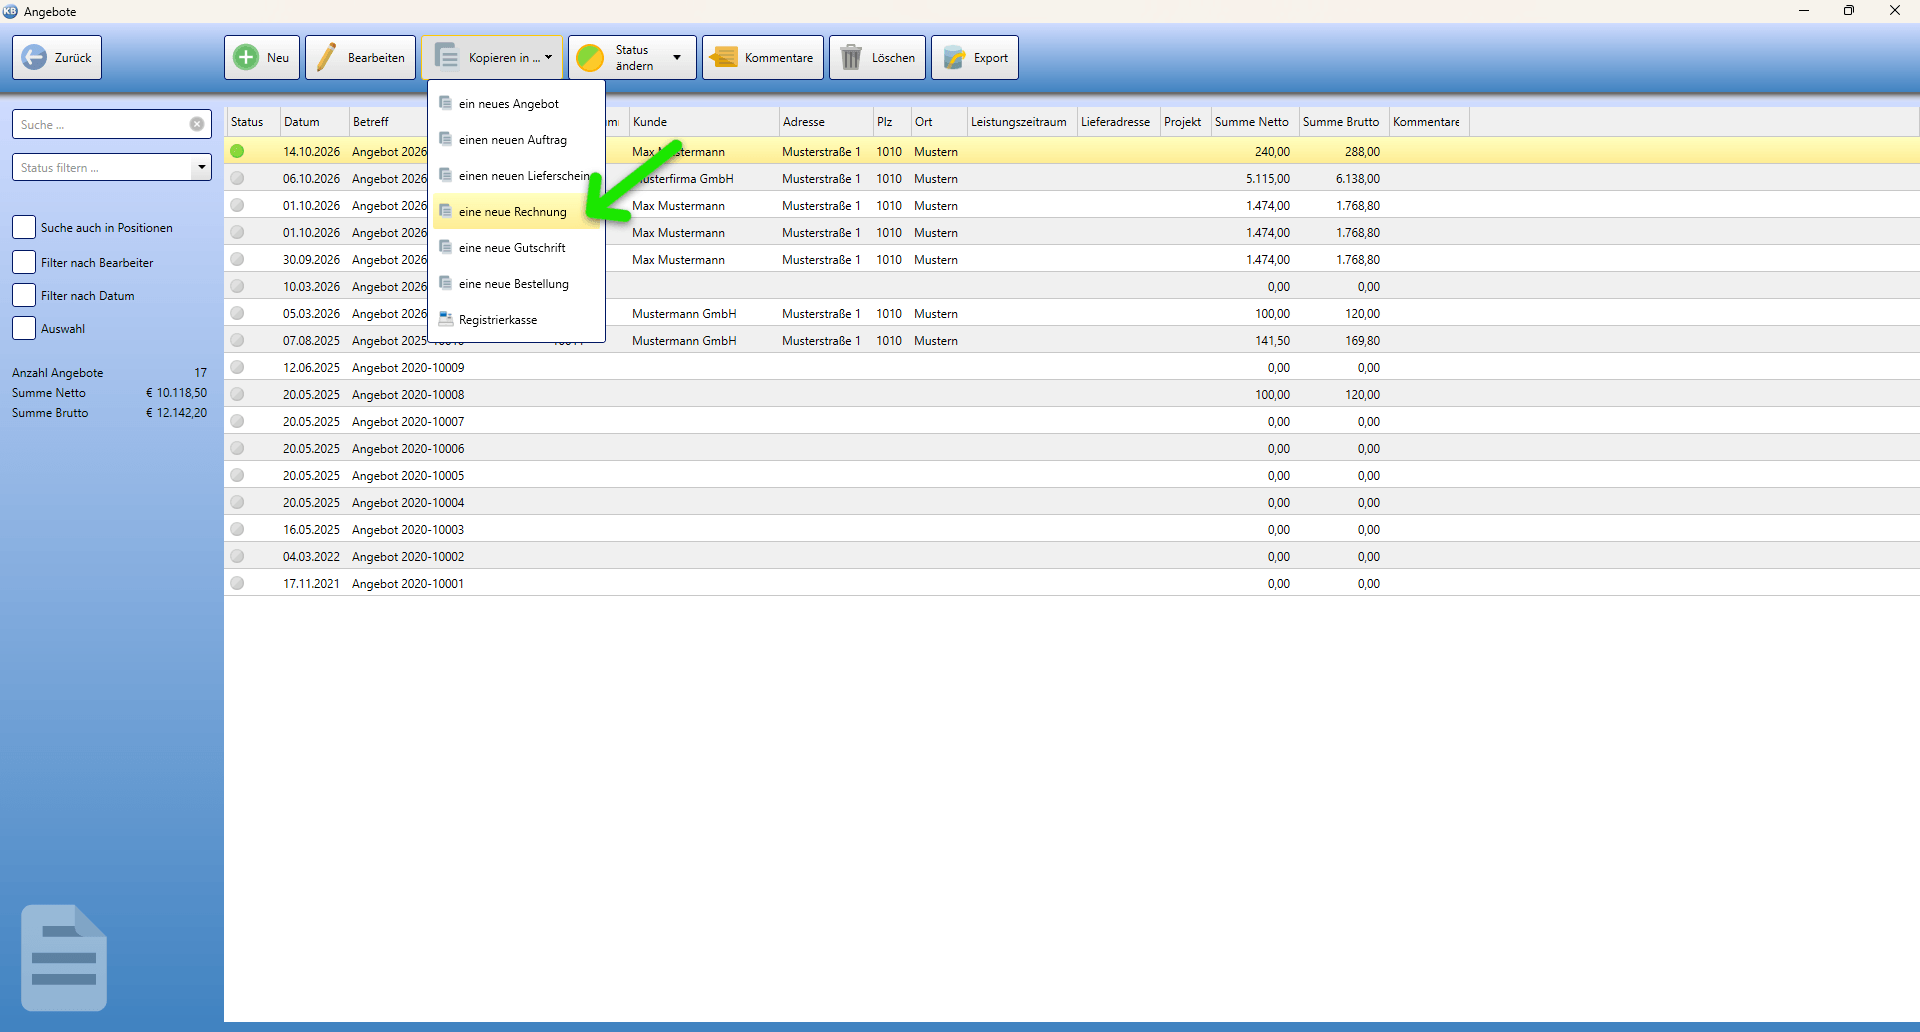Click the green plus Neu icon

(x=246, y=57)
